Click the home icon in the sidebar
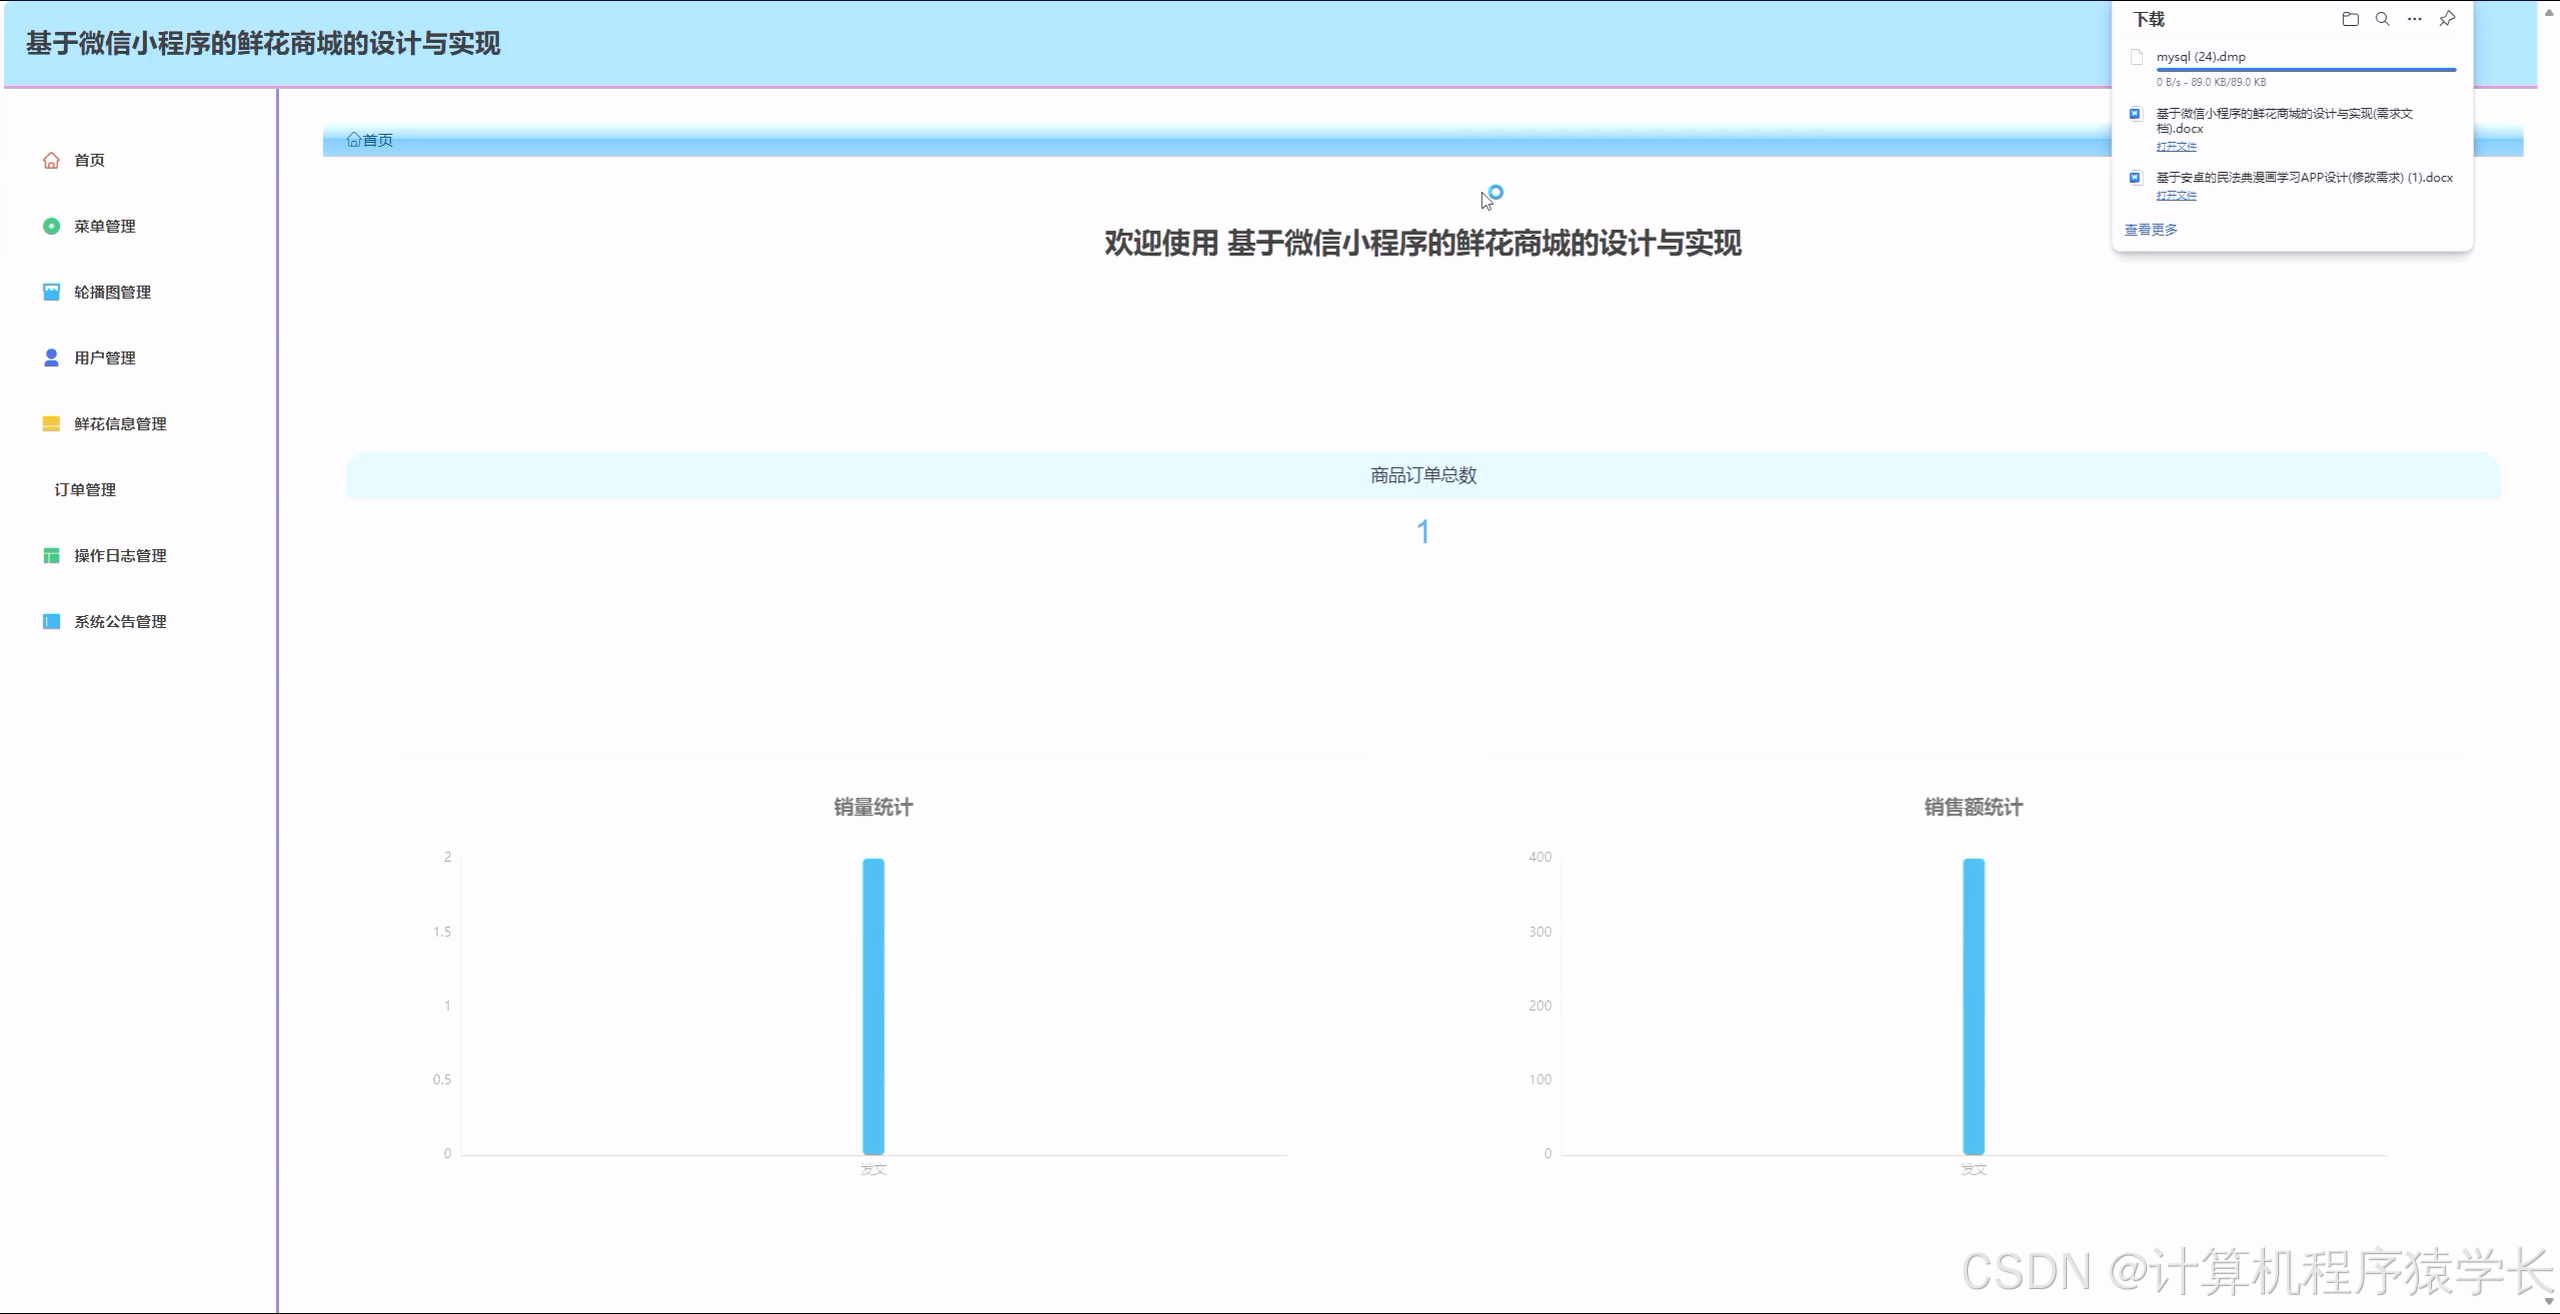This screenshot has height=1314, width=2560. click(51, 160)
